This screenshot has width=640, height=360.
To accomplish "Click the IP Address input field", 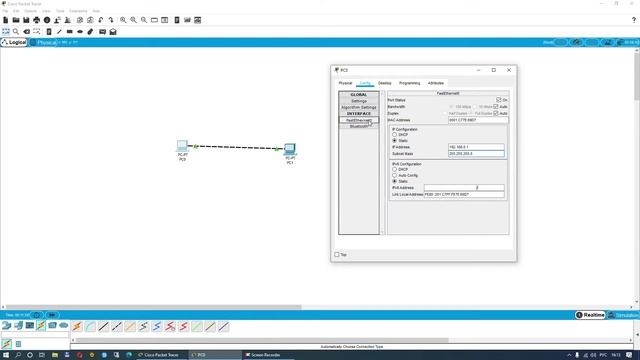I will point(476,147).
